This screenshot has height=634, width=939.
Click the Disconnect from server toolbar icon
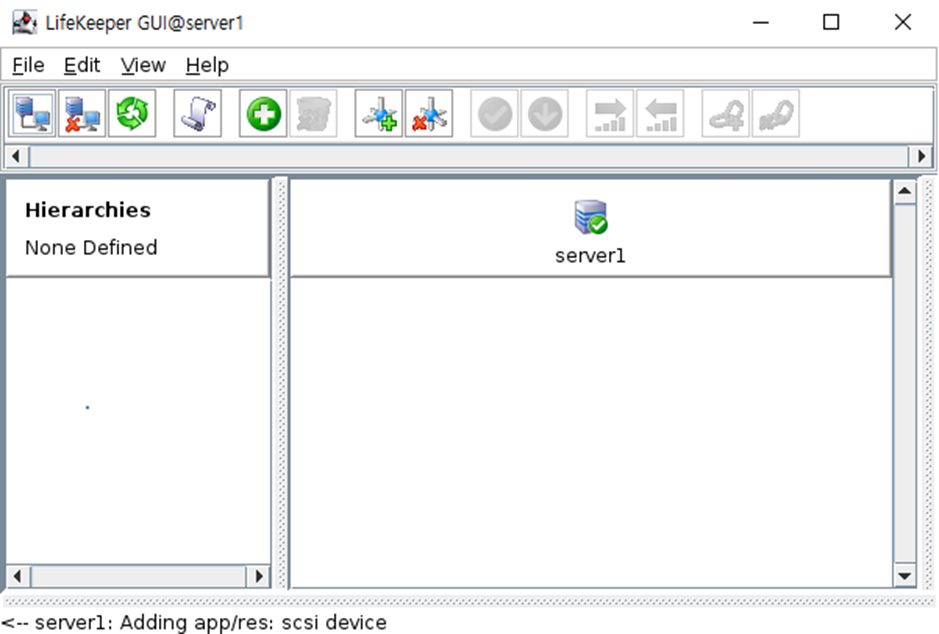tap(82, 114)
